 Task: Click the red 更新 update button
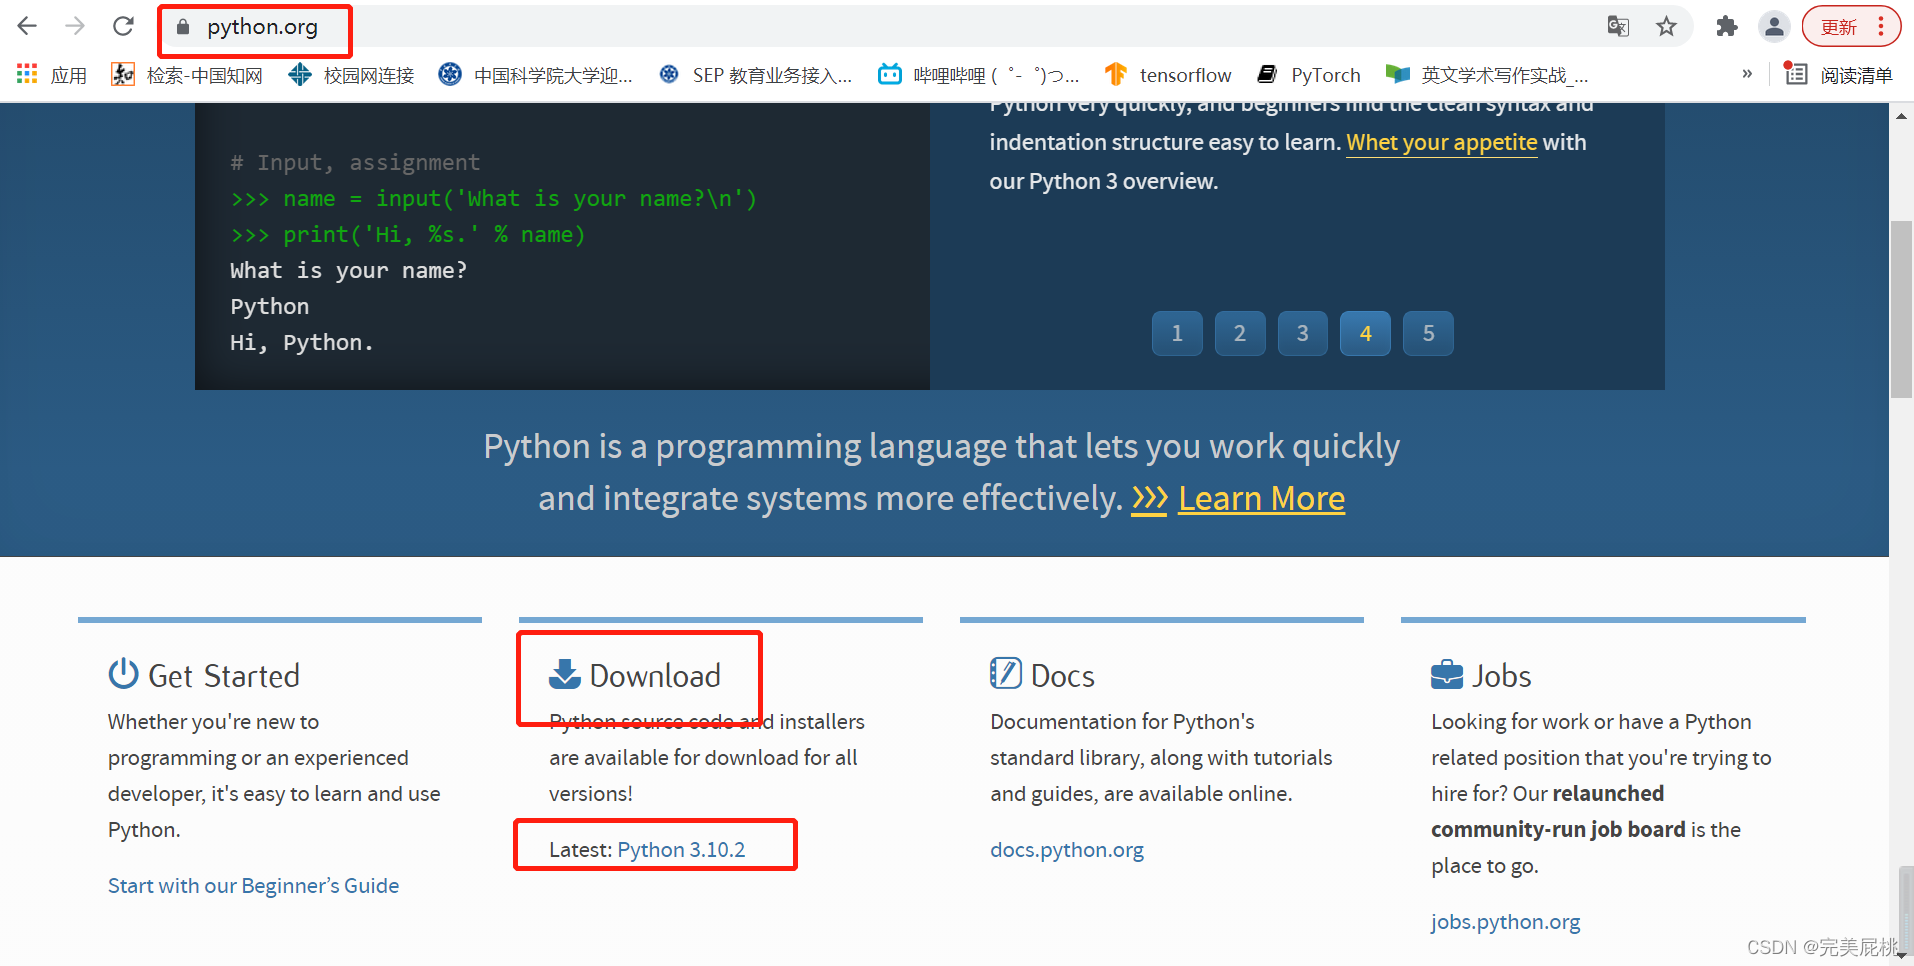click(1839, 27)
